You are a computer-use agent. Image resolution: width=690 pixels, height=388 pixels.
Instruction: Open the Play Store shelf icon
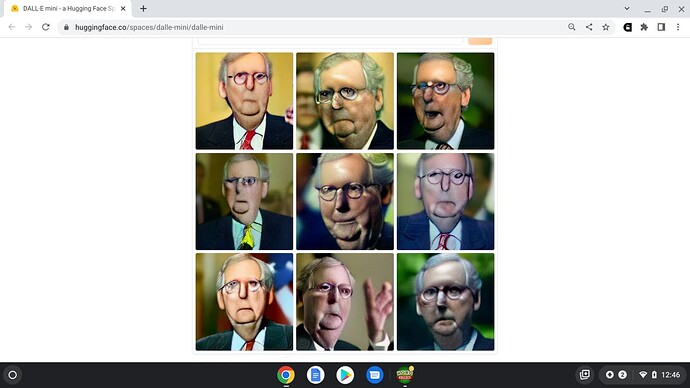click(345, 375)
